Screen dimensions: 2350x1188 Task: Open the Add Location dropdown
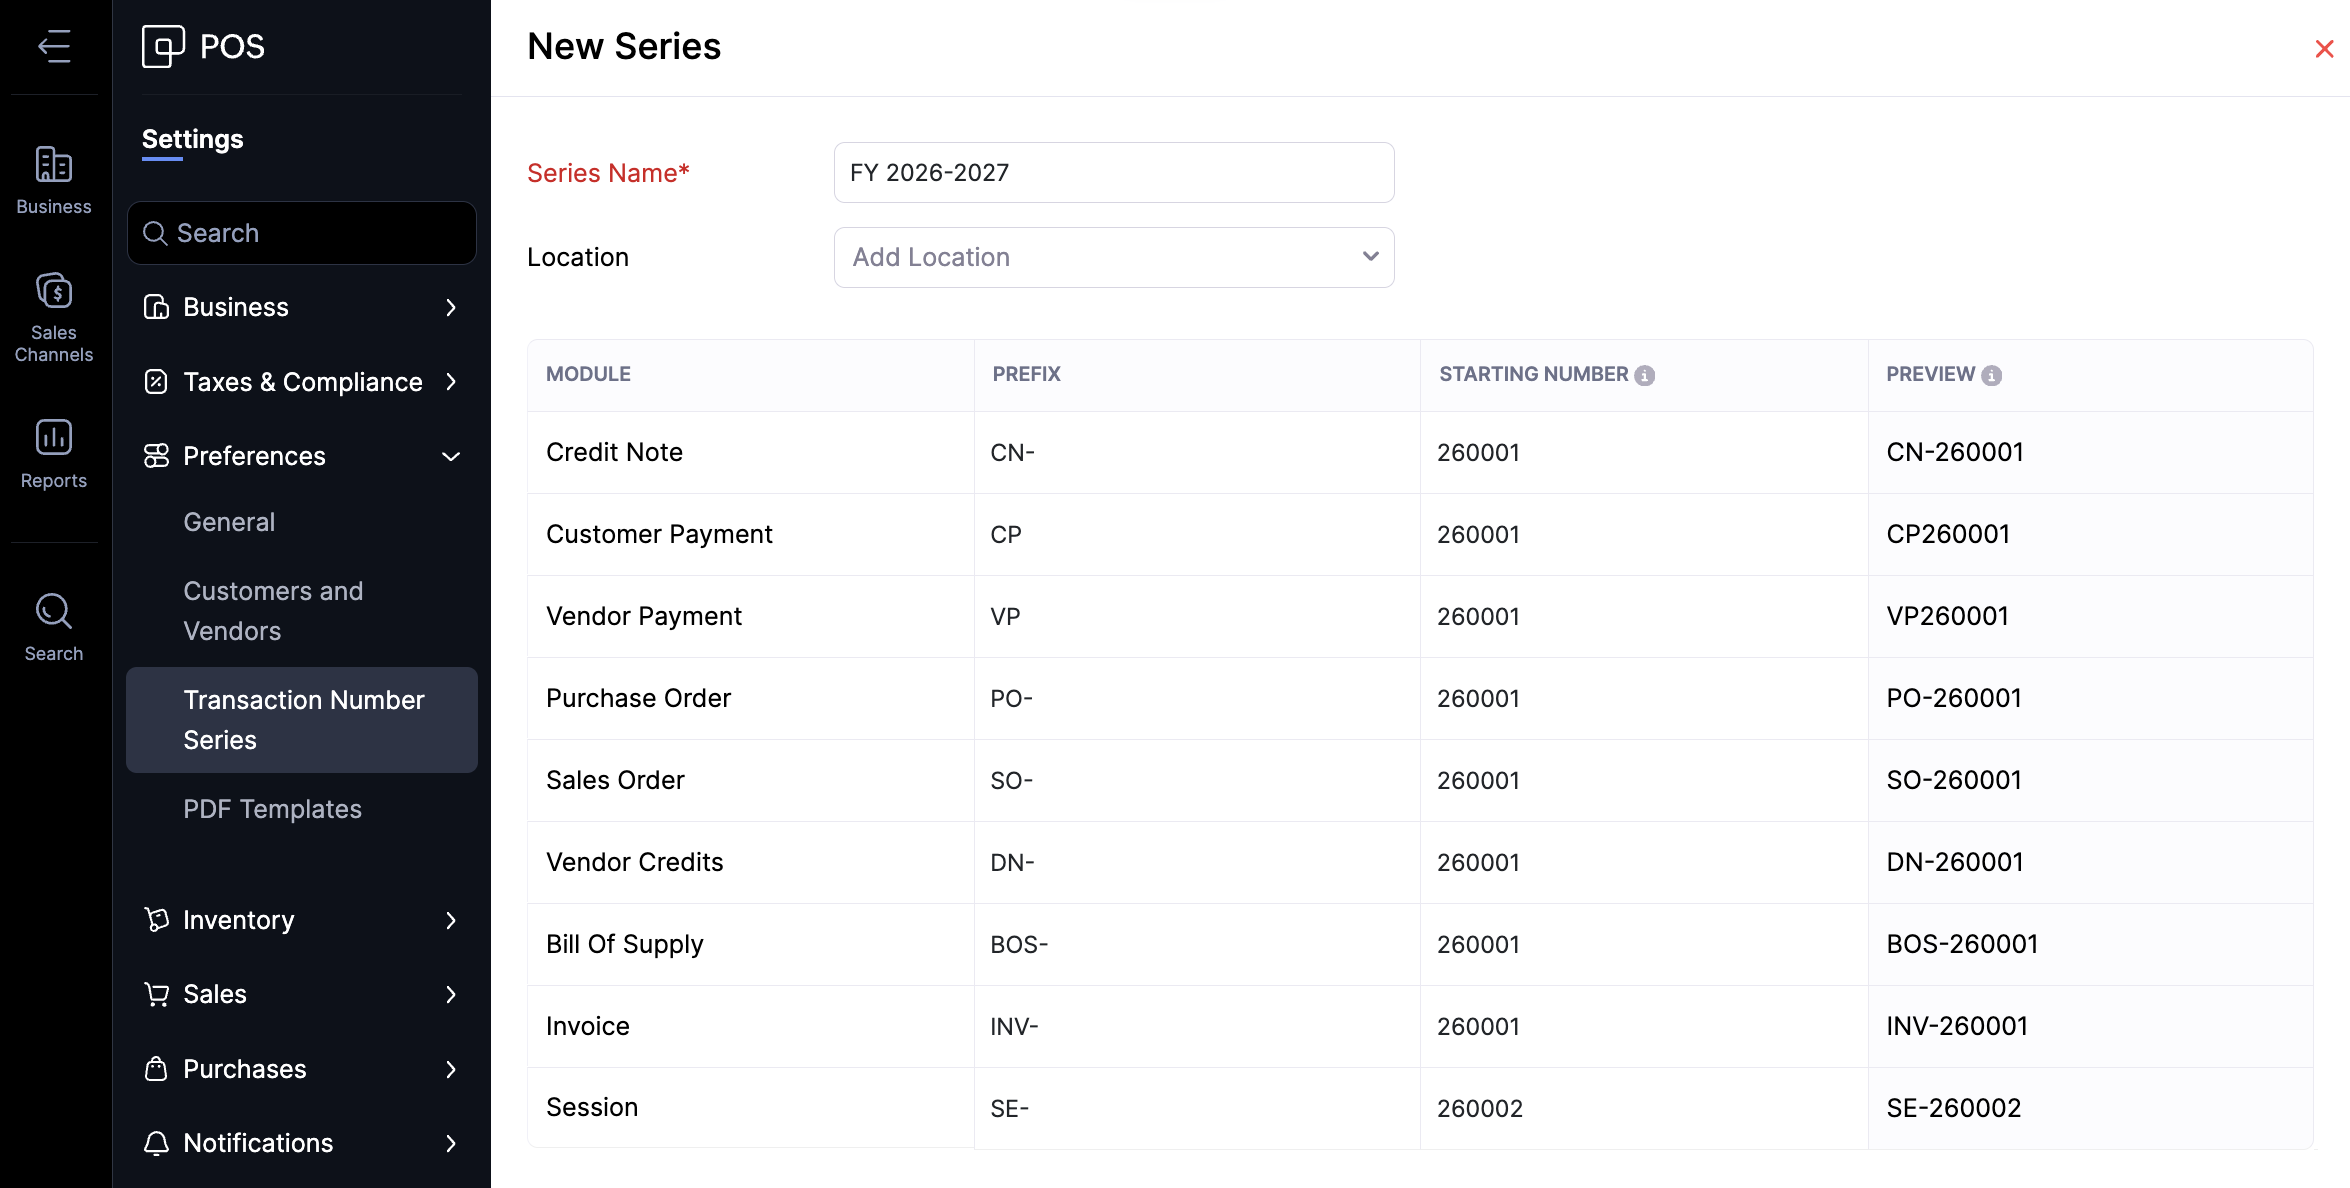pos(1113,257)
